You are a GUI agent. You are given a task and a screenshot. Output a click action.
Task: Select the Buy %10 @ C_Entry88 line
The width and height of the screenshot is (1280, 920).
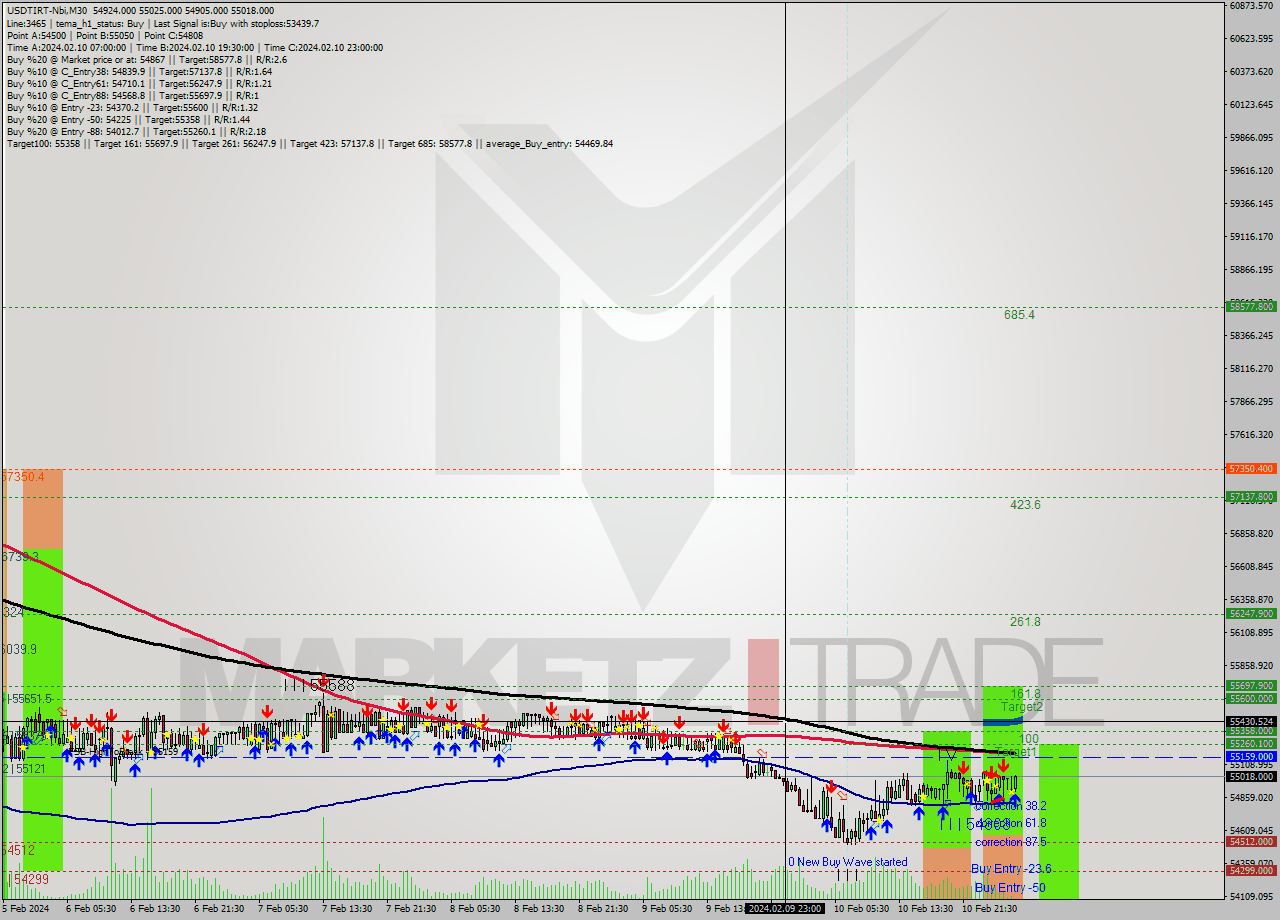click(x=132, y=95)
